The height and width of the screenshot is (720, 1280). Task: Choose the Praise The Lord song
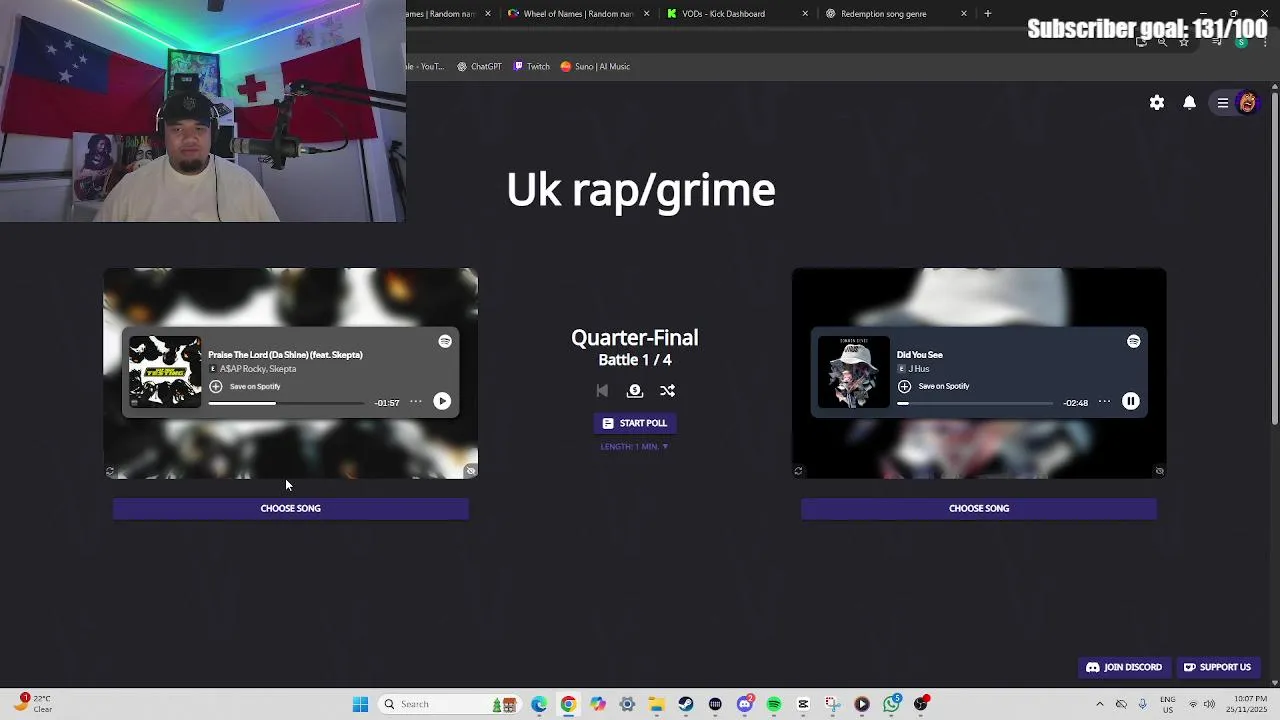tap(290, 508)
